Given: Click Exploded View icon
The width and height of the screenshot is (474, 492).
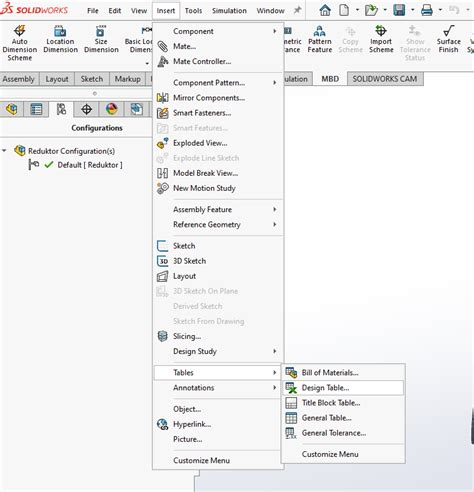Looking at the screenshot, I should (163, 143).
